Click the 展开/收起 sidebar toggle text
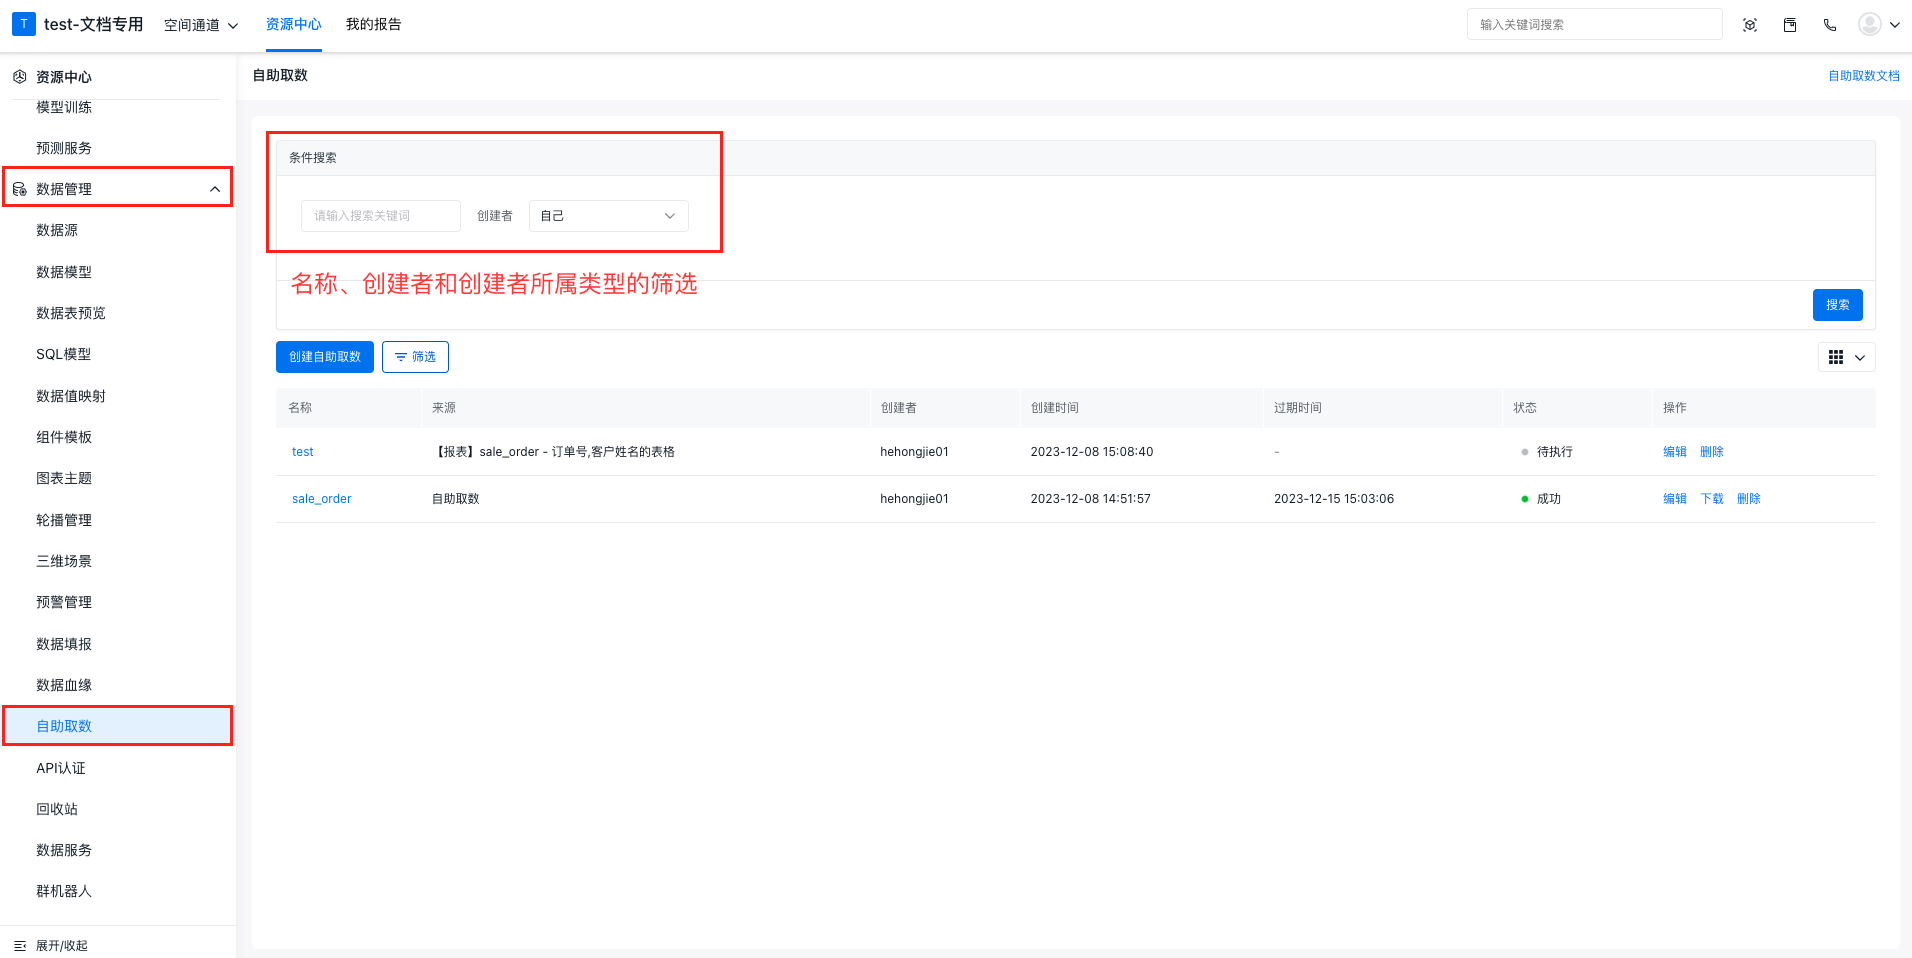This screenshot has height=958, width=1912. 62,946
